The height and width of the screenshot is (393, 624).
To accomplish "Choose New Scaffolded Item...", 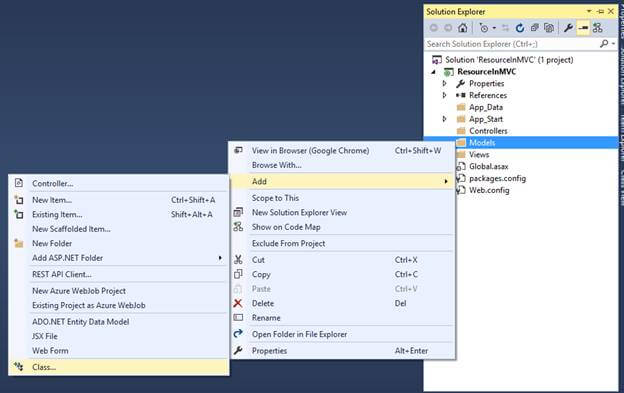I will click(x=119, y=229).
